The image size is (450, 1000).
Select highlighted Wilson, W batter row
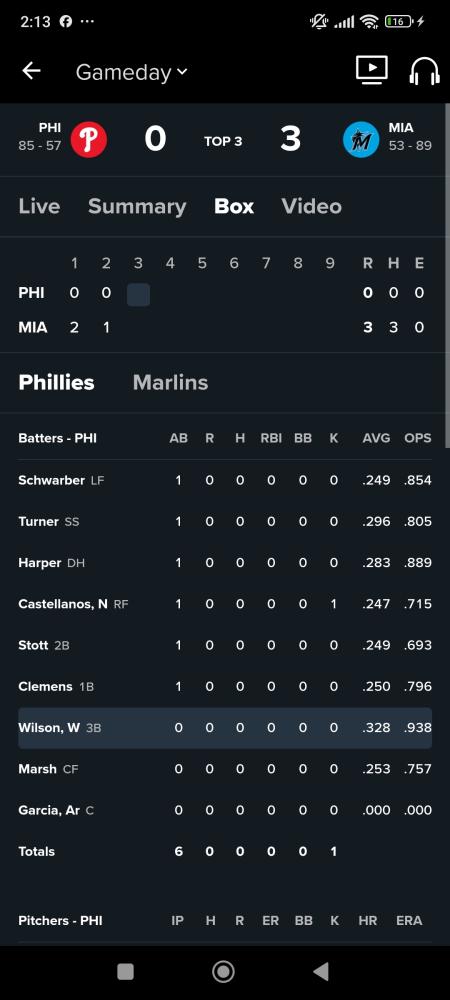(225, 728)
